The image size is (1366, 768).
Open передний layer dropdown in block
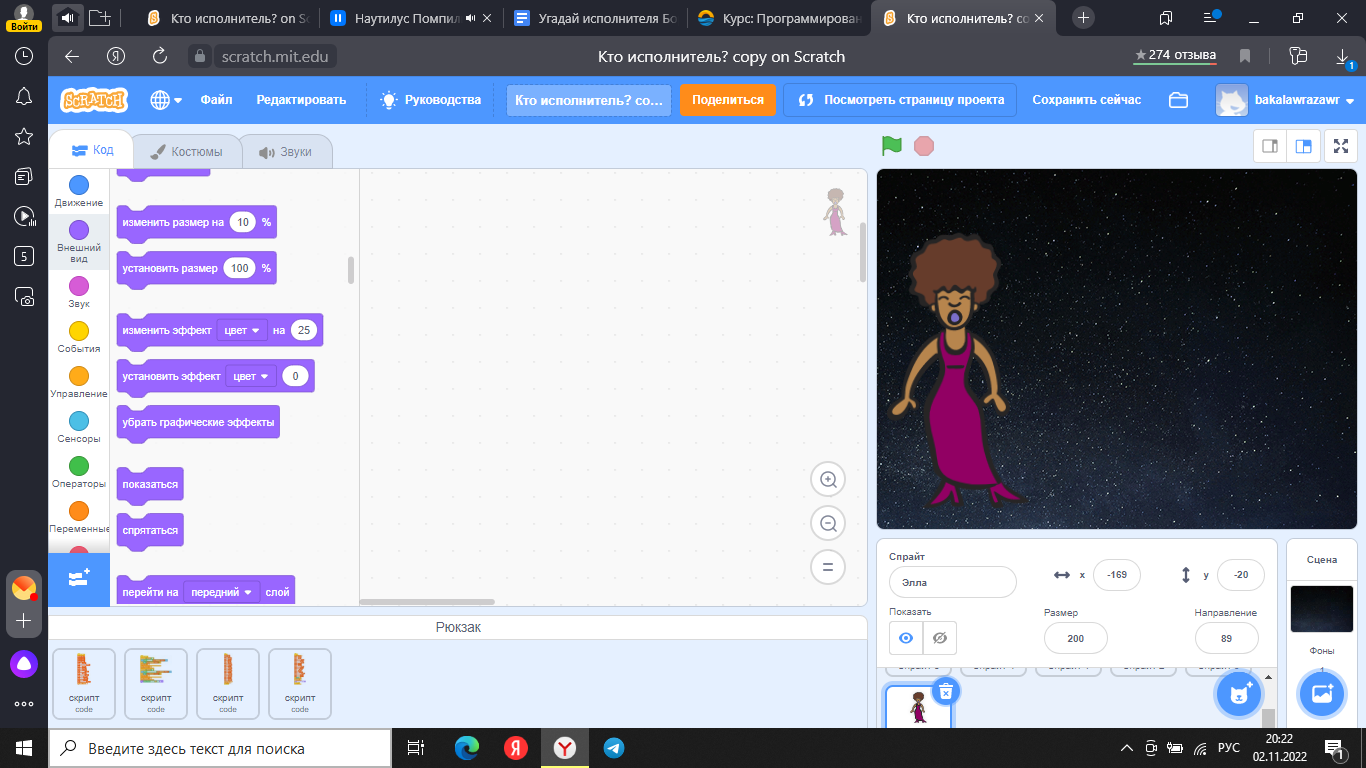[222, 592]
